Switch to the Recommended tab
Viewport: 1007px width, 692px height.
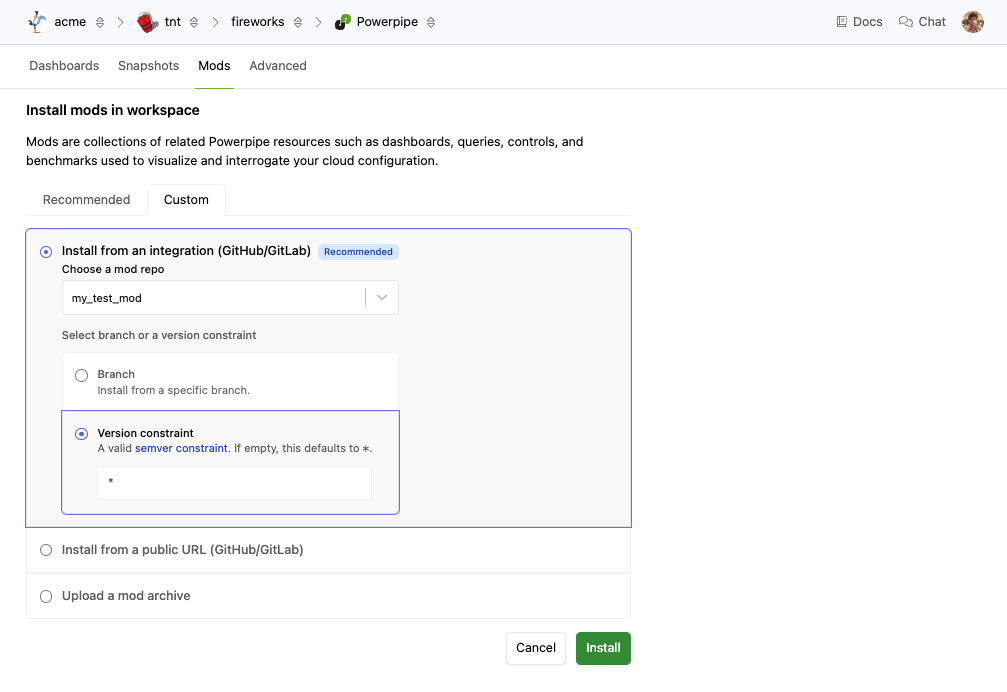(86, 200)
